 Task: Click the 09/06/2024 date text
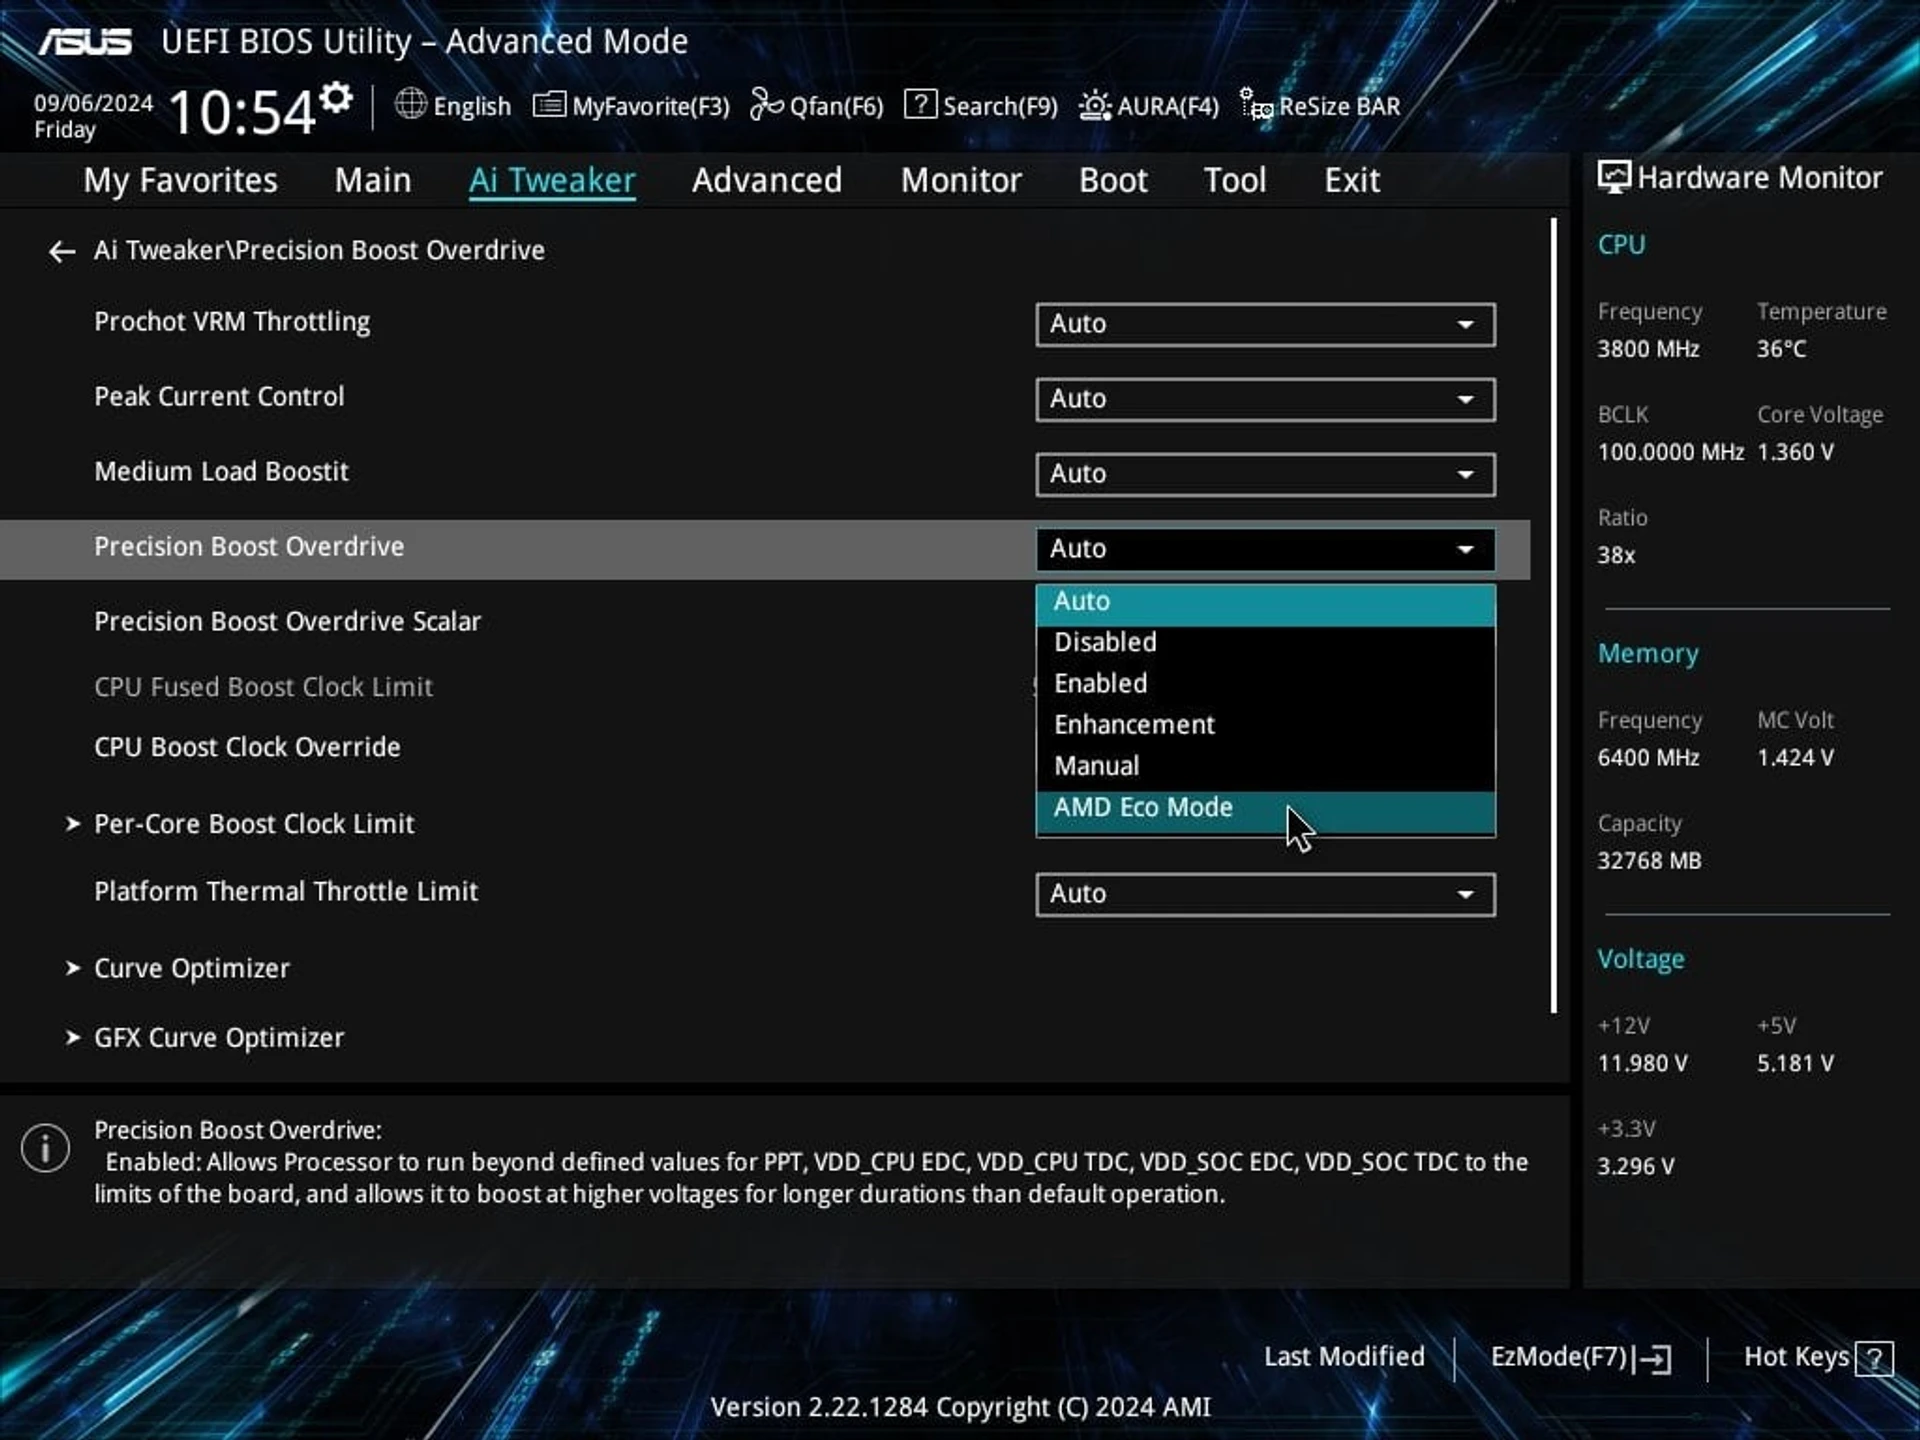[x=93, y=103]
